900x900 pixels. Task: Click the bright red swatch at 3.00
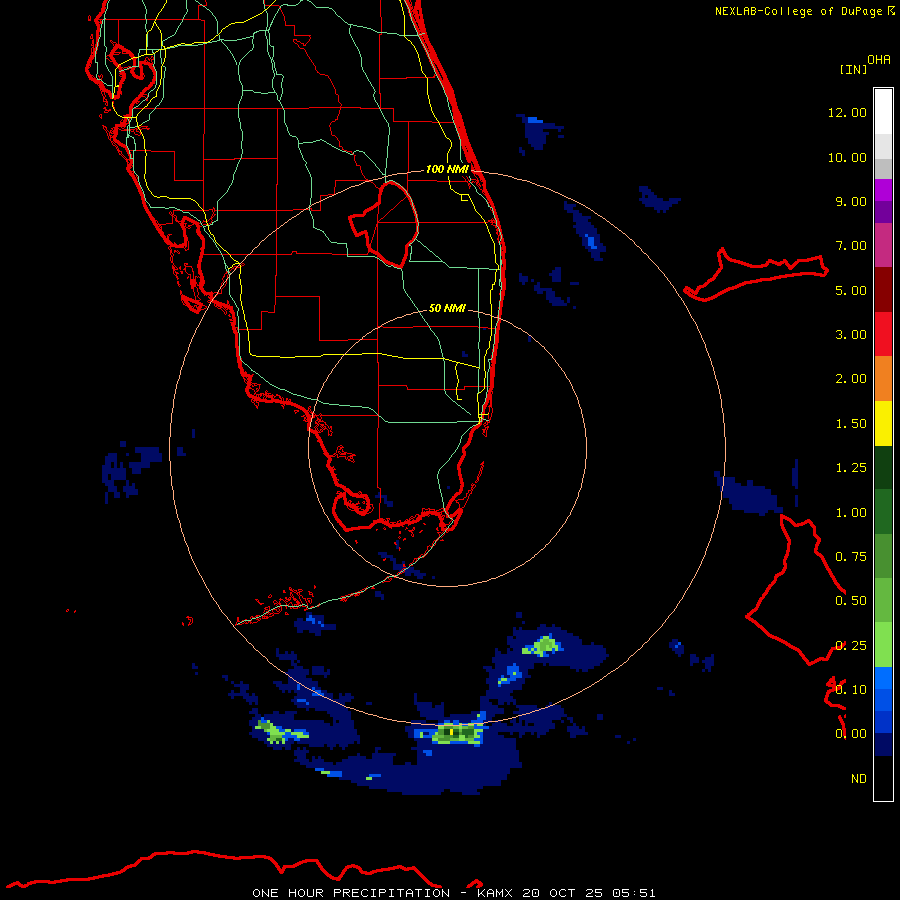coord(883,334)
